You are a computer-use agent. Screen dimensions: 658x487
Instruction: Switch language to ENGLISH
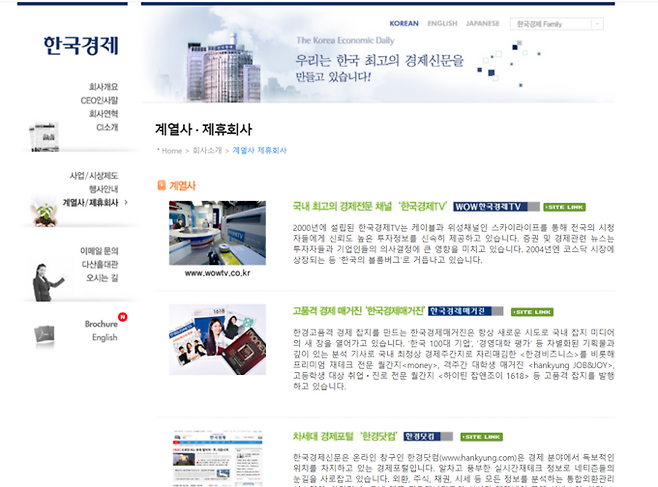tap(442, 23)
